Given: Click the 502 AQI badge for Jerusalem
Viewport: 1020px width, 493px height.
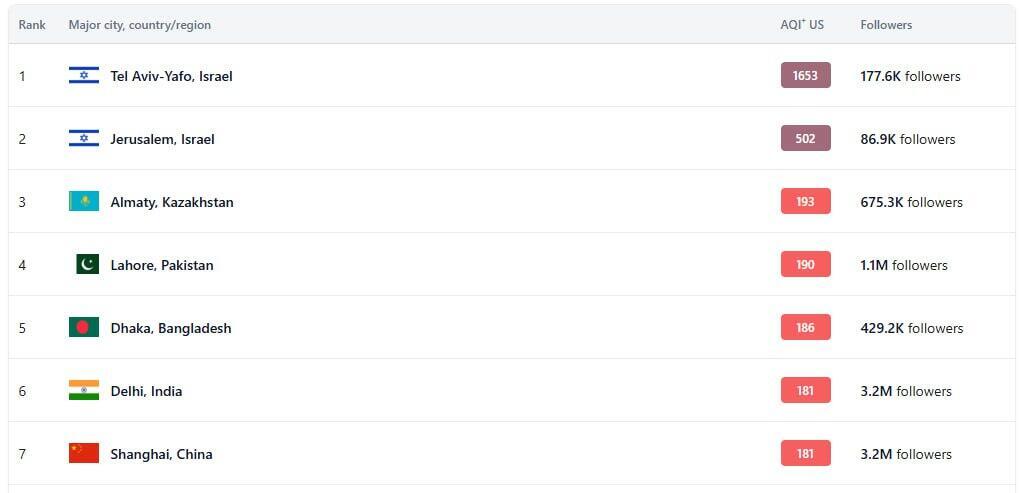Looking at the screenshot, I should tap(805, 138).
